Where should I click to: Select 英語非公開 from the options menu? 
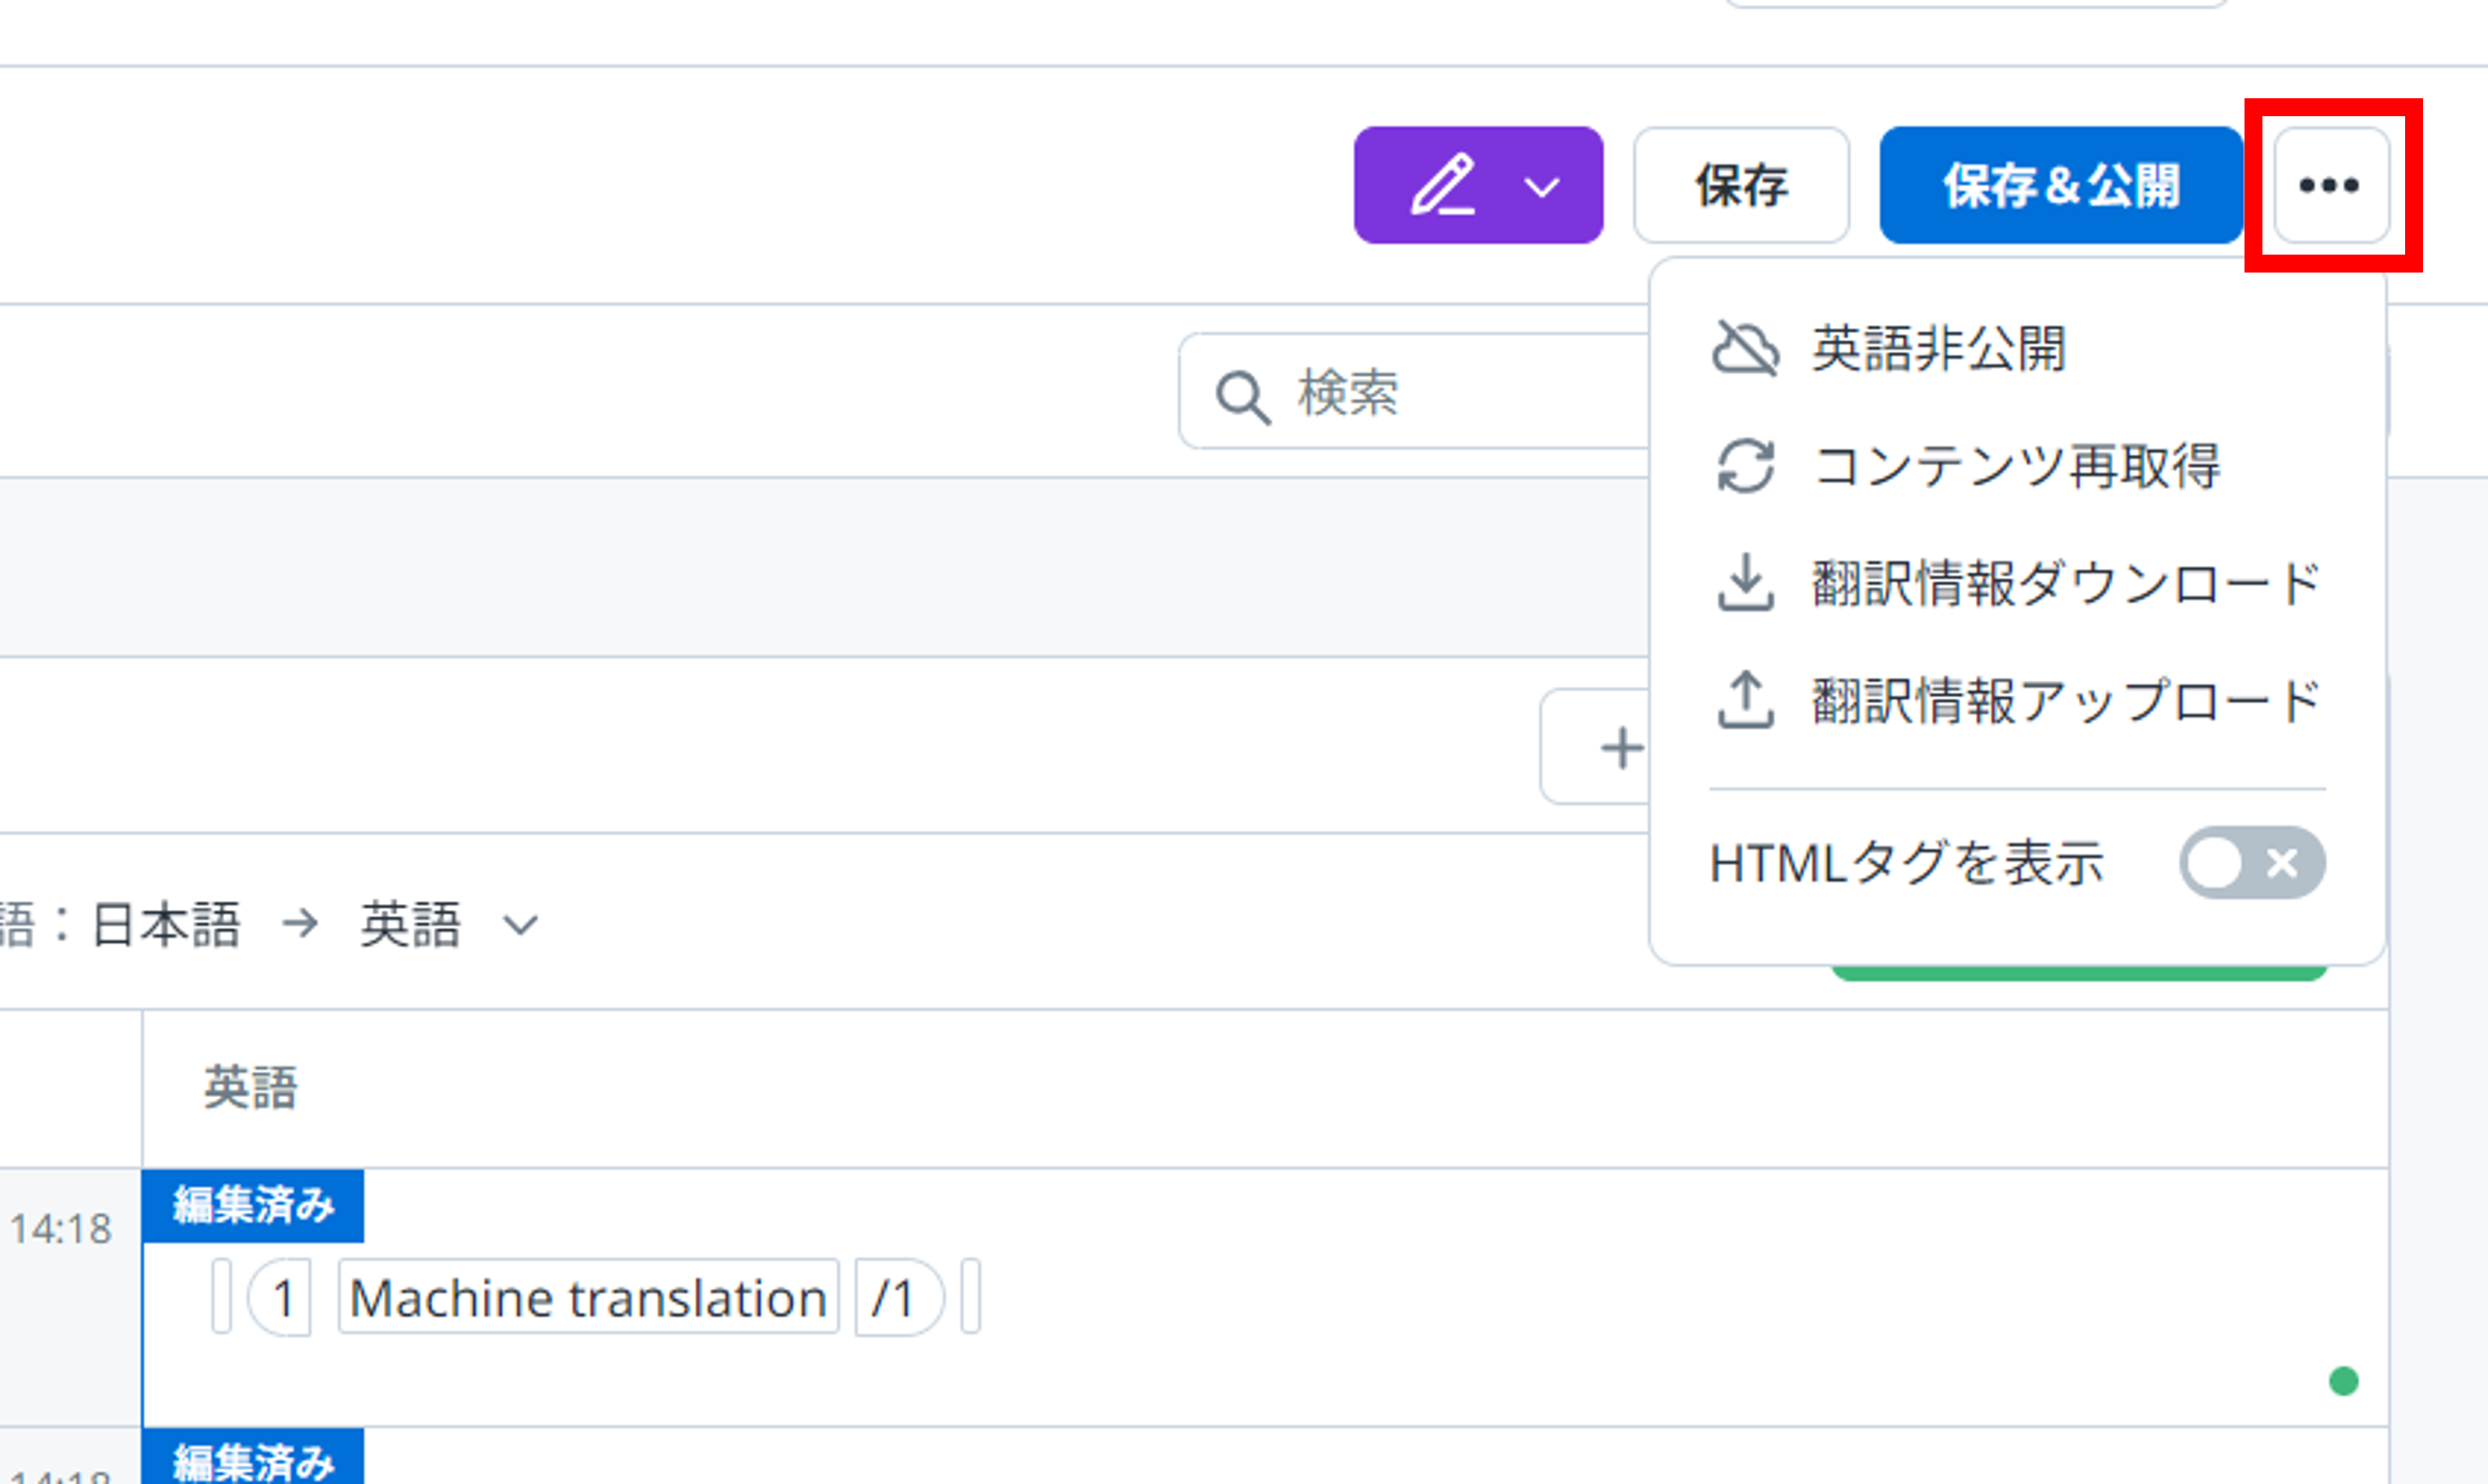[1940, 348]
